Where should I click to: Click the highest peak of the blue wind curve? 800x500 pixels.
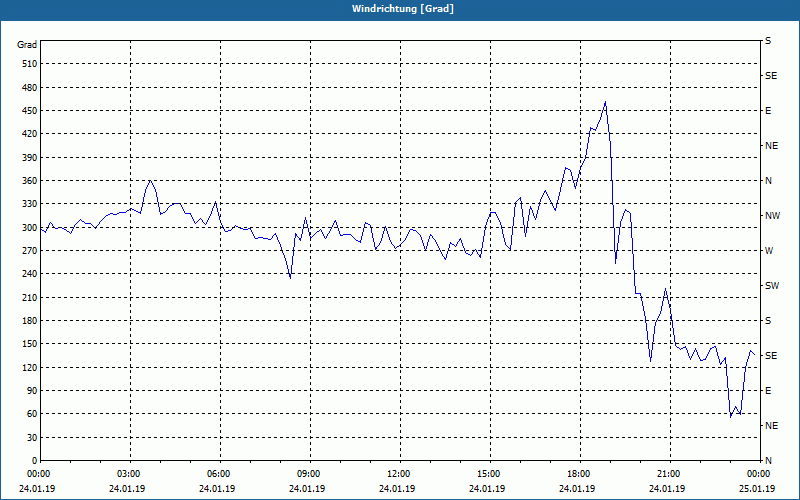coord(605,102)
